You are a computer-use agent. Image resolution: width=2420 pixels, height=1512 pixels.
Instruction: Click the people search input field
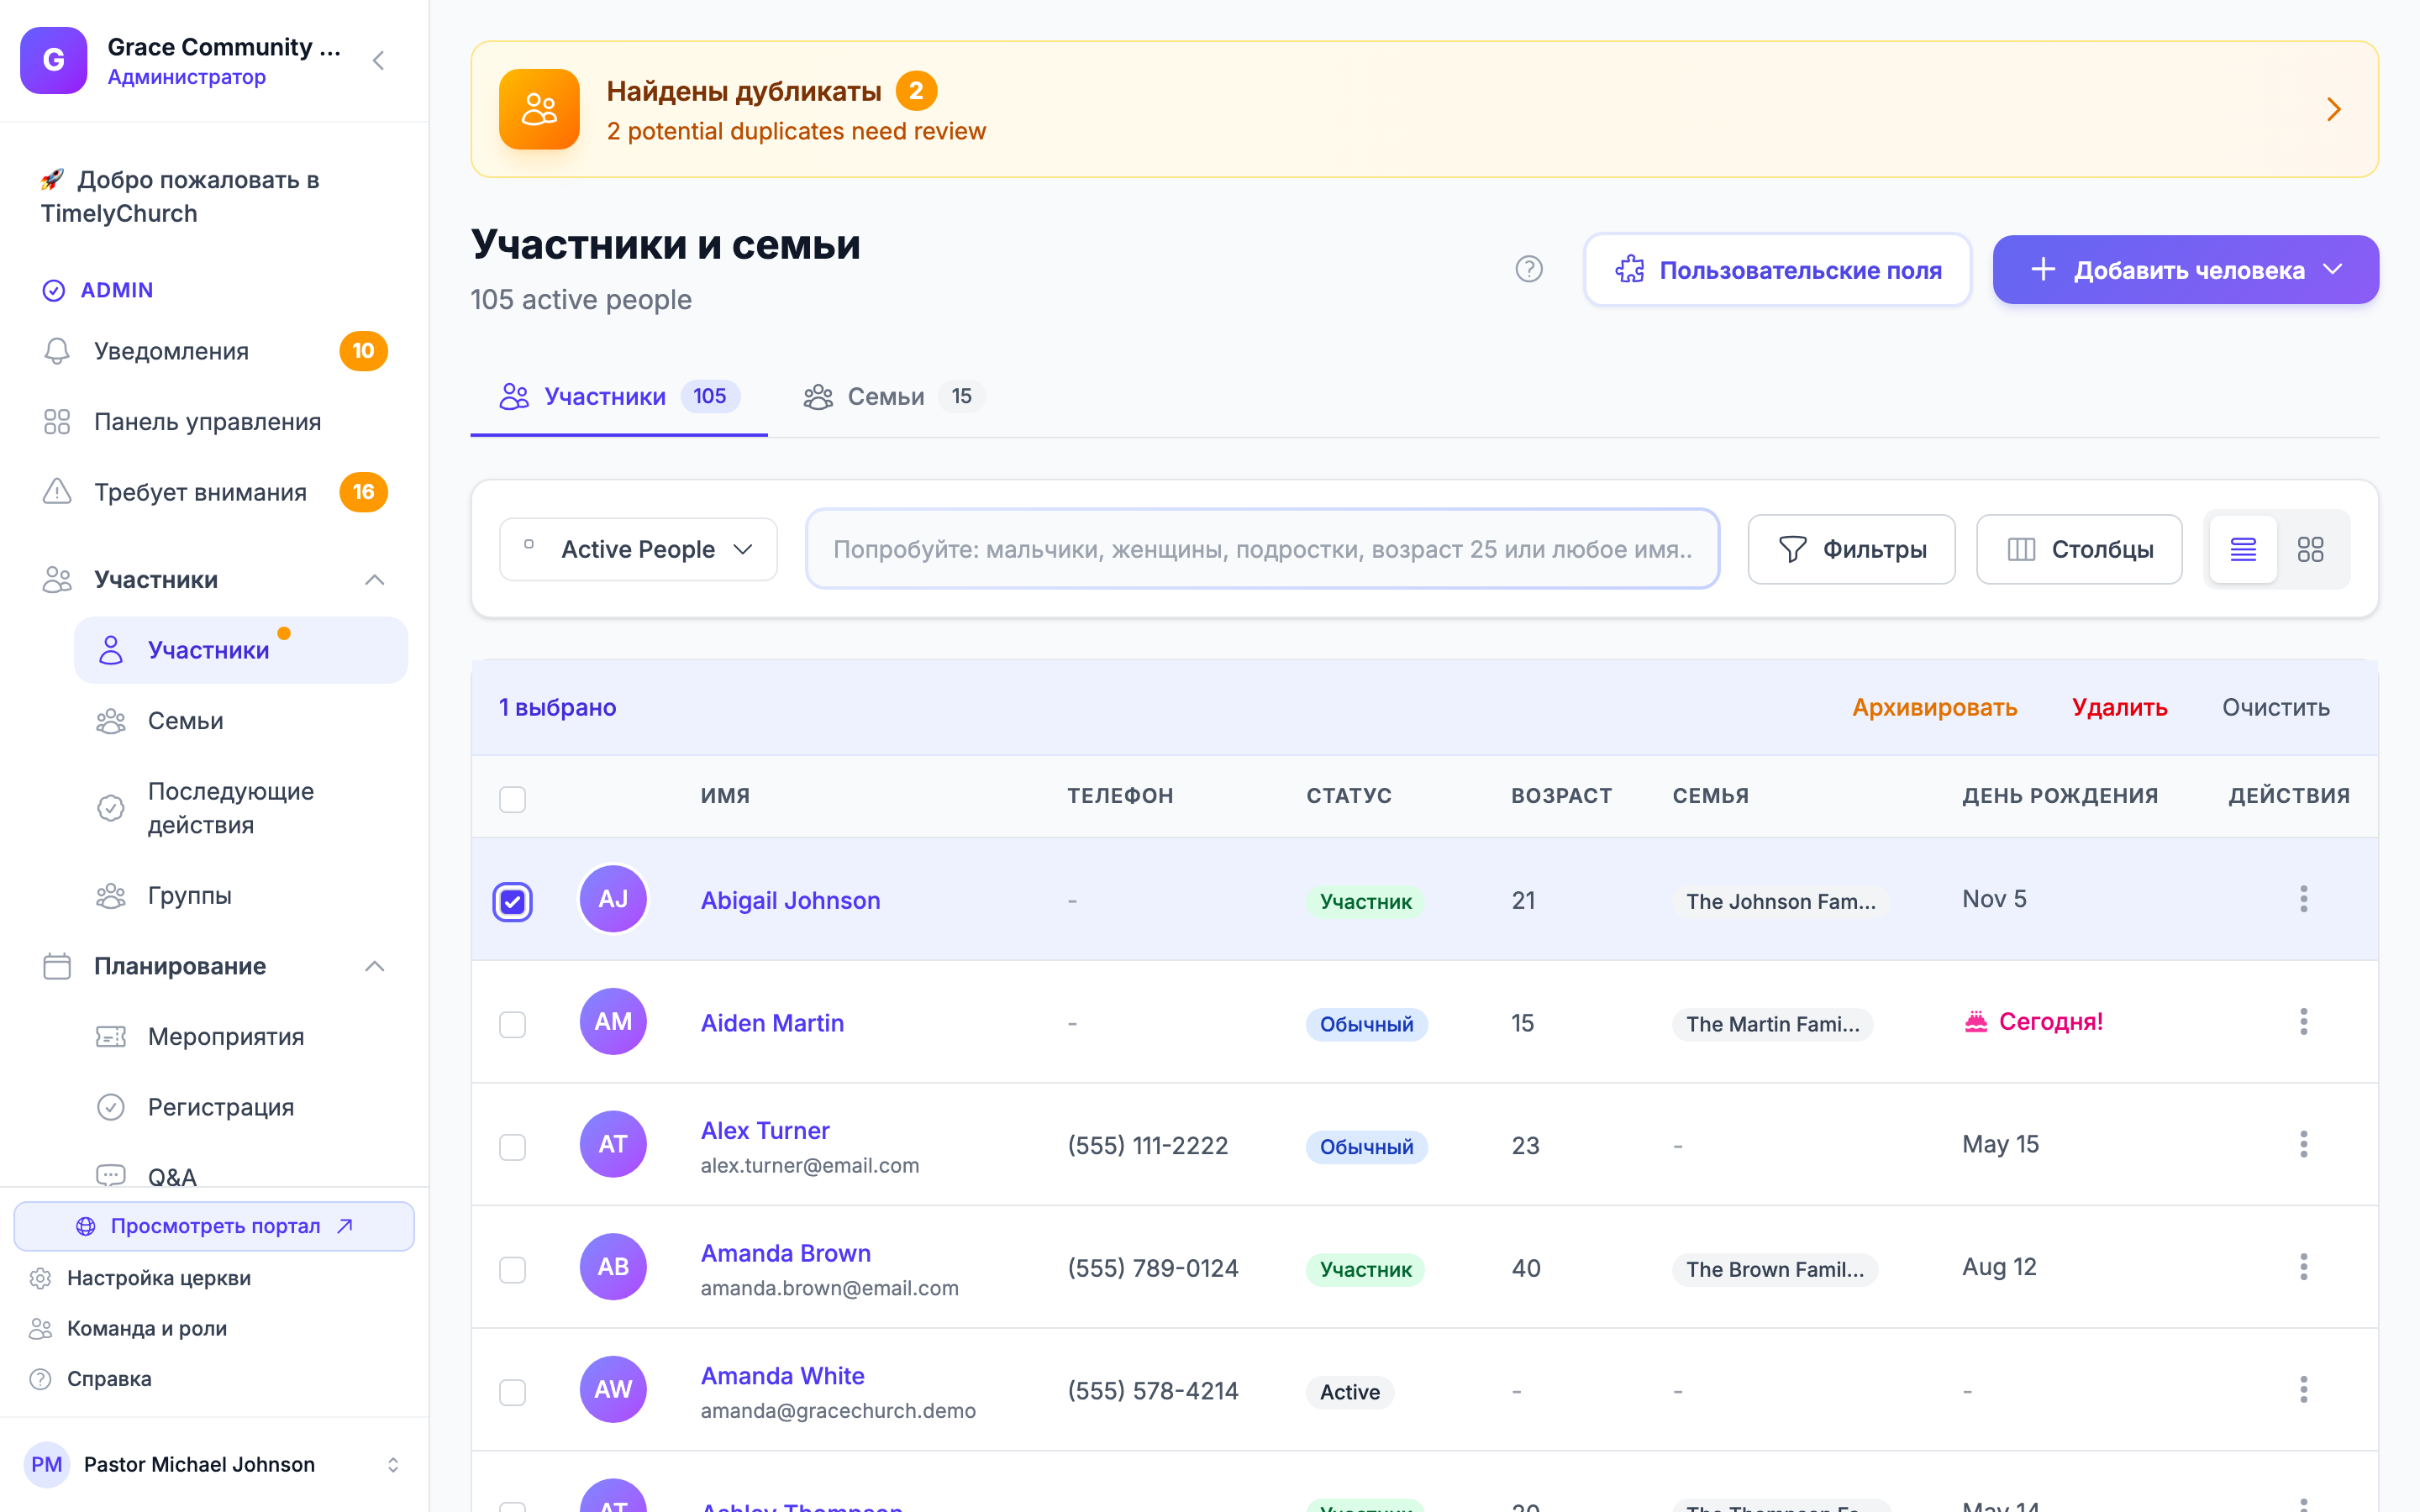1262,549
